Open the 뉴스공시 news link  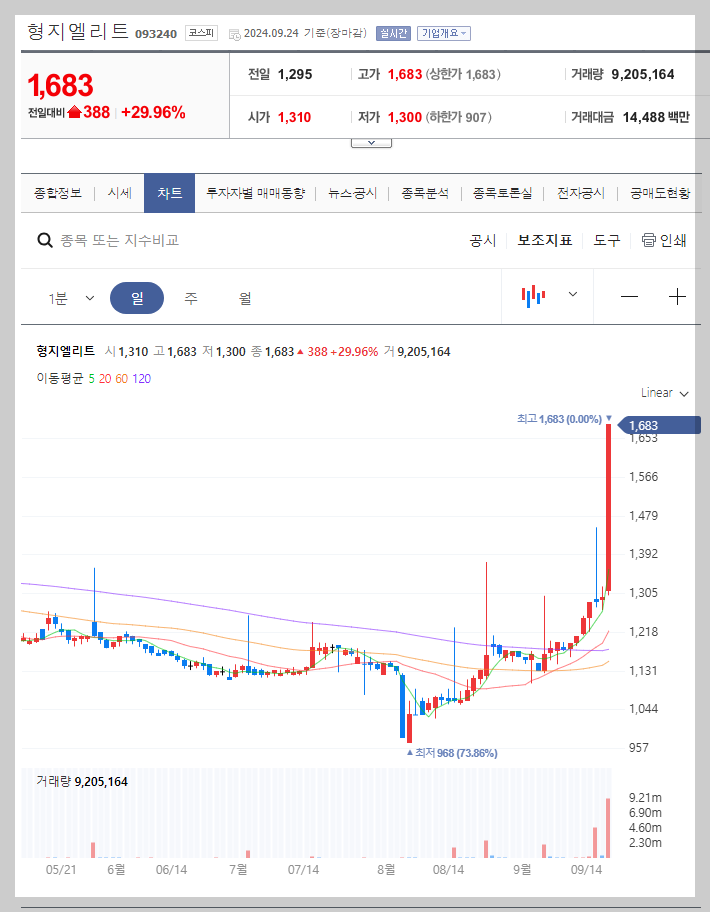tap(350, 192)
